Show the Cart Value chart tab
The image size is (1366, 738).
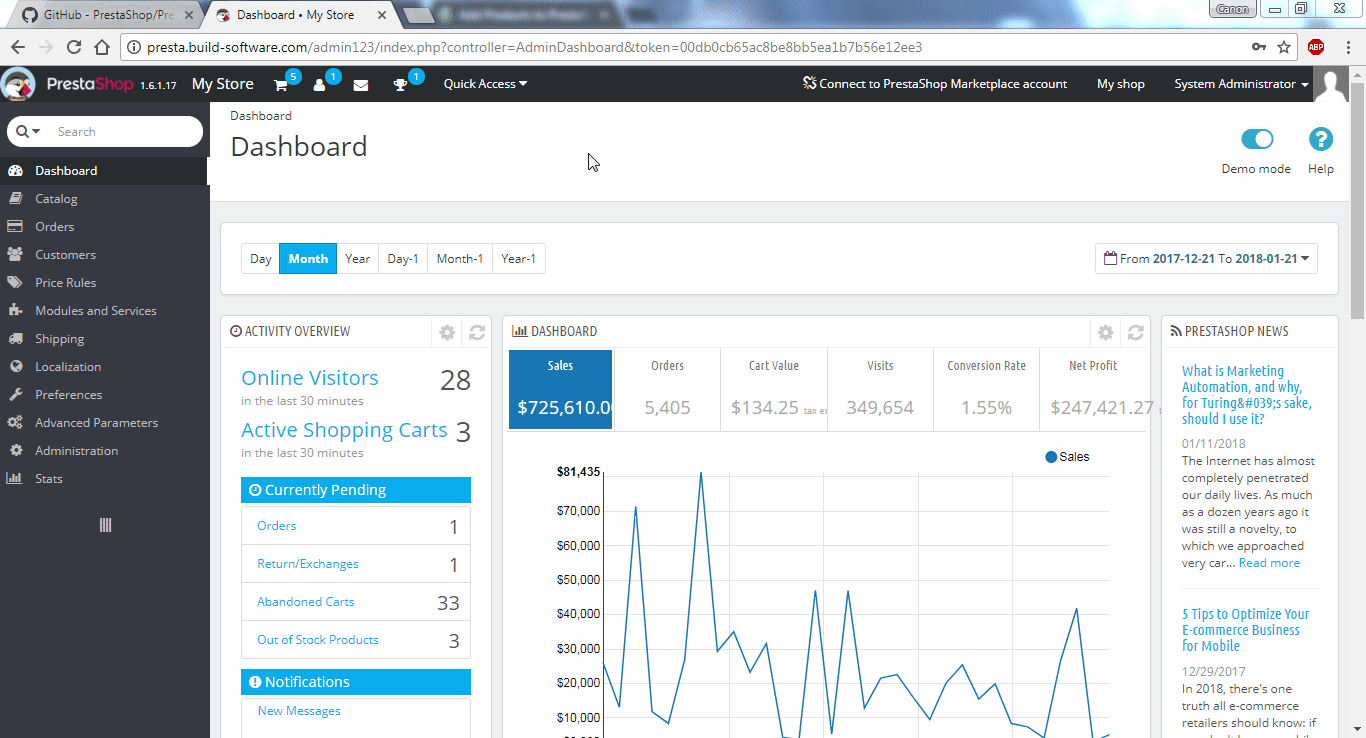pos(774,390)
